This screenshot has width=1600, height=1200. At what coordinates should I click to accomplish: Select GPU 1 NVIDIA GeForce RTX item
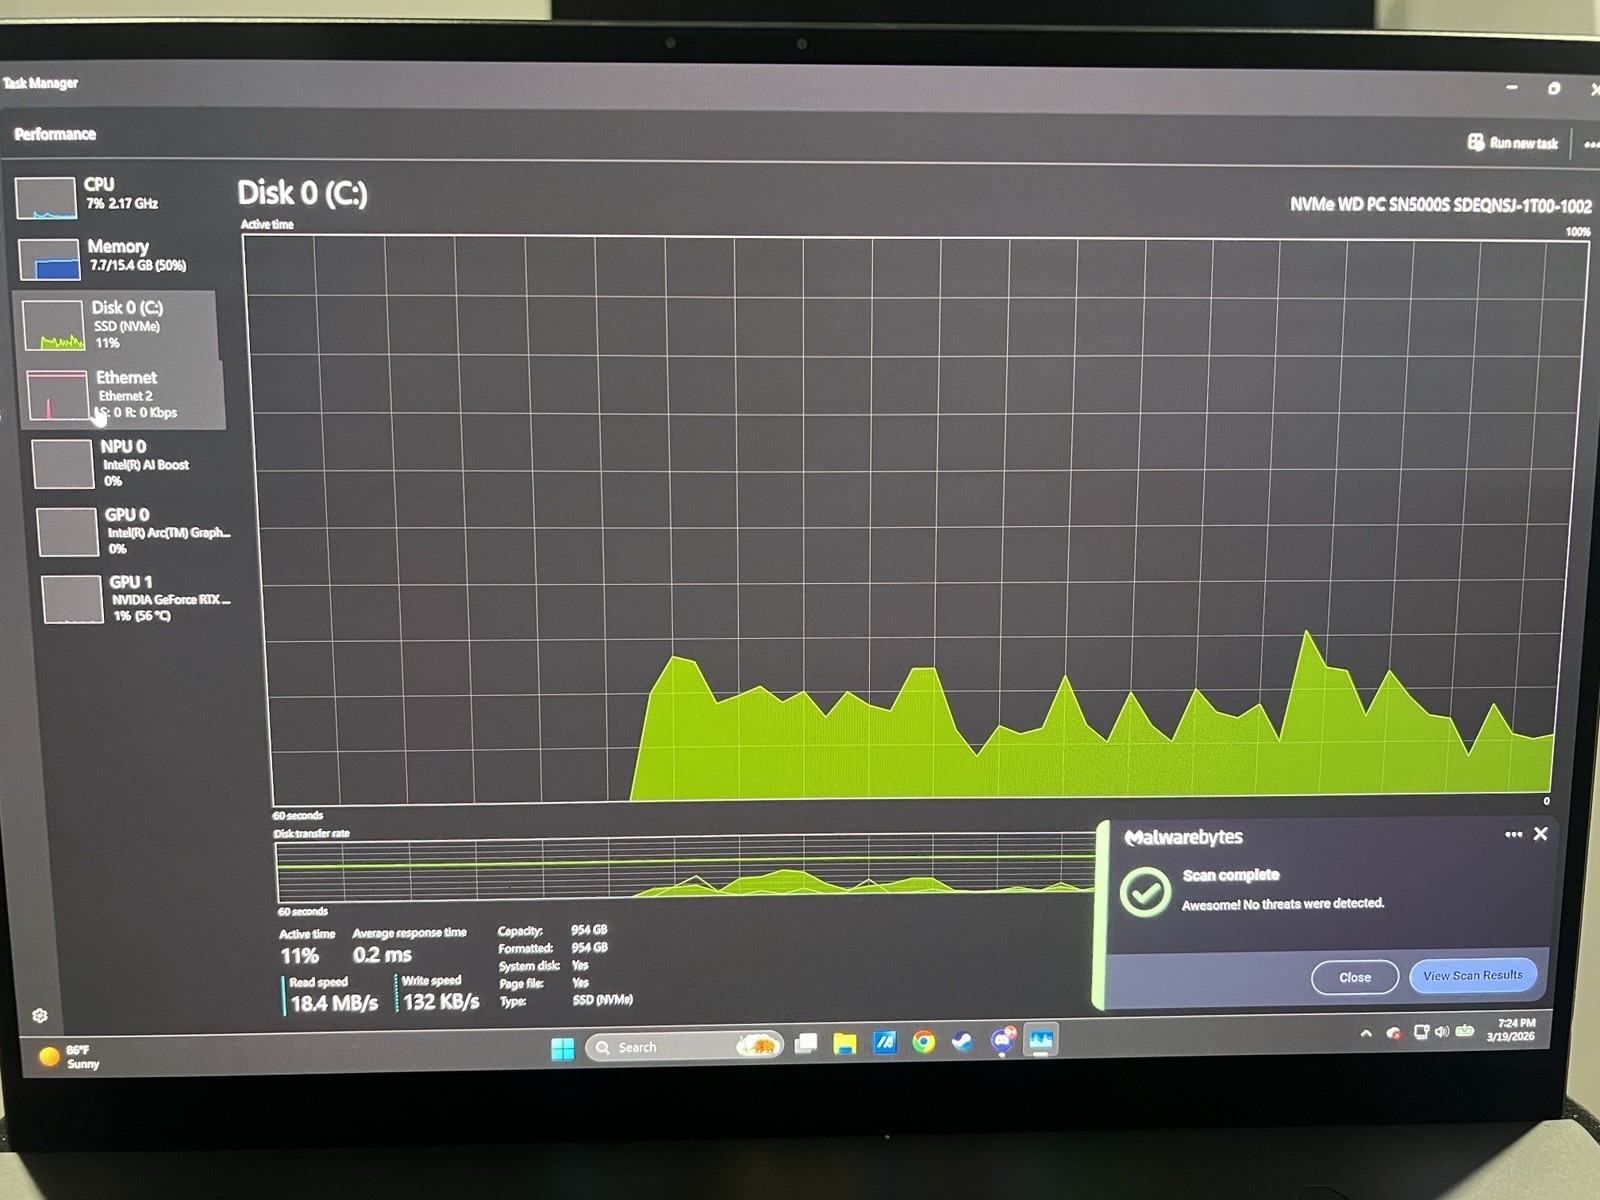point(138,598)
